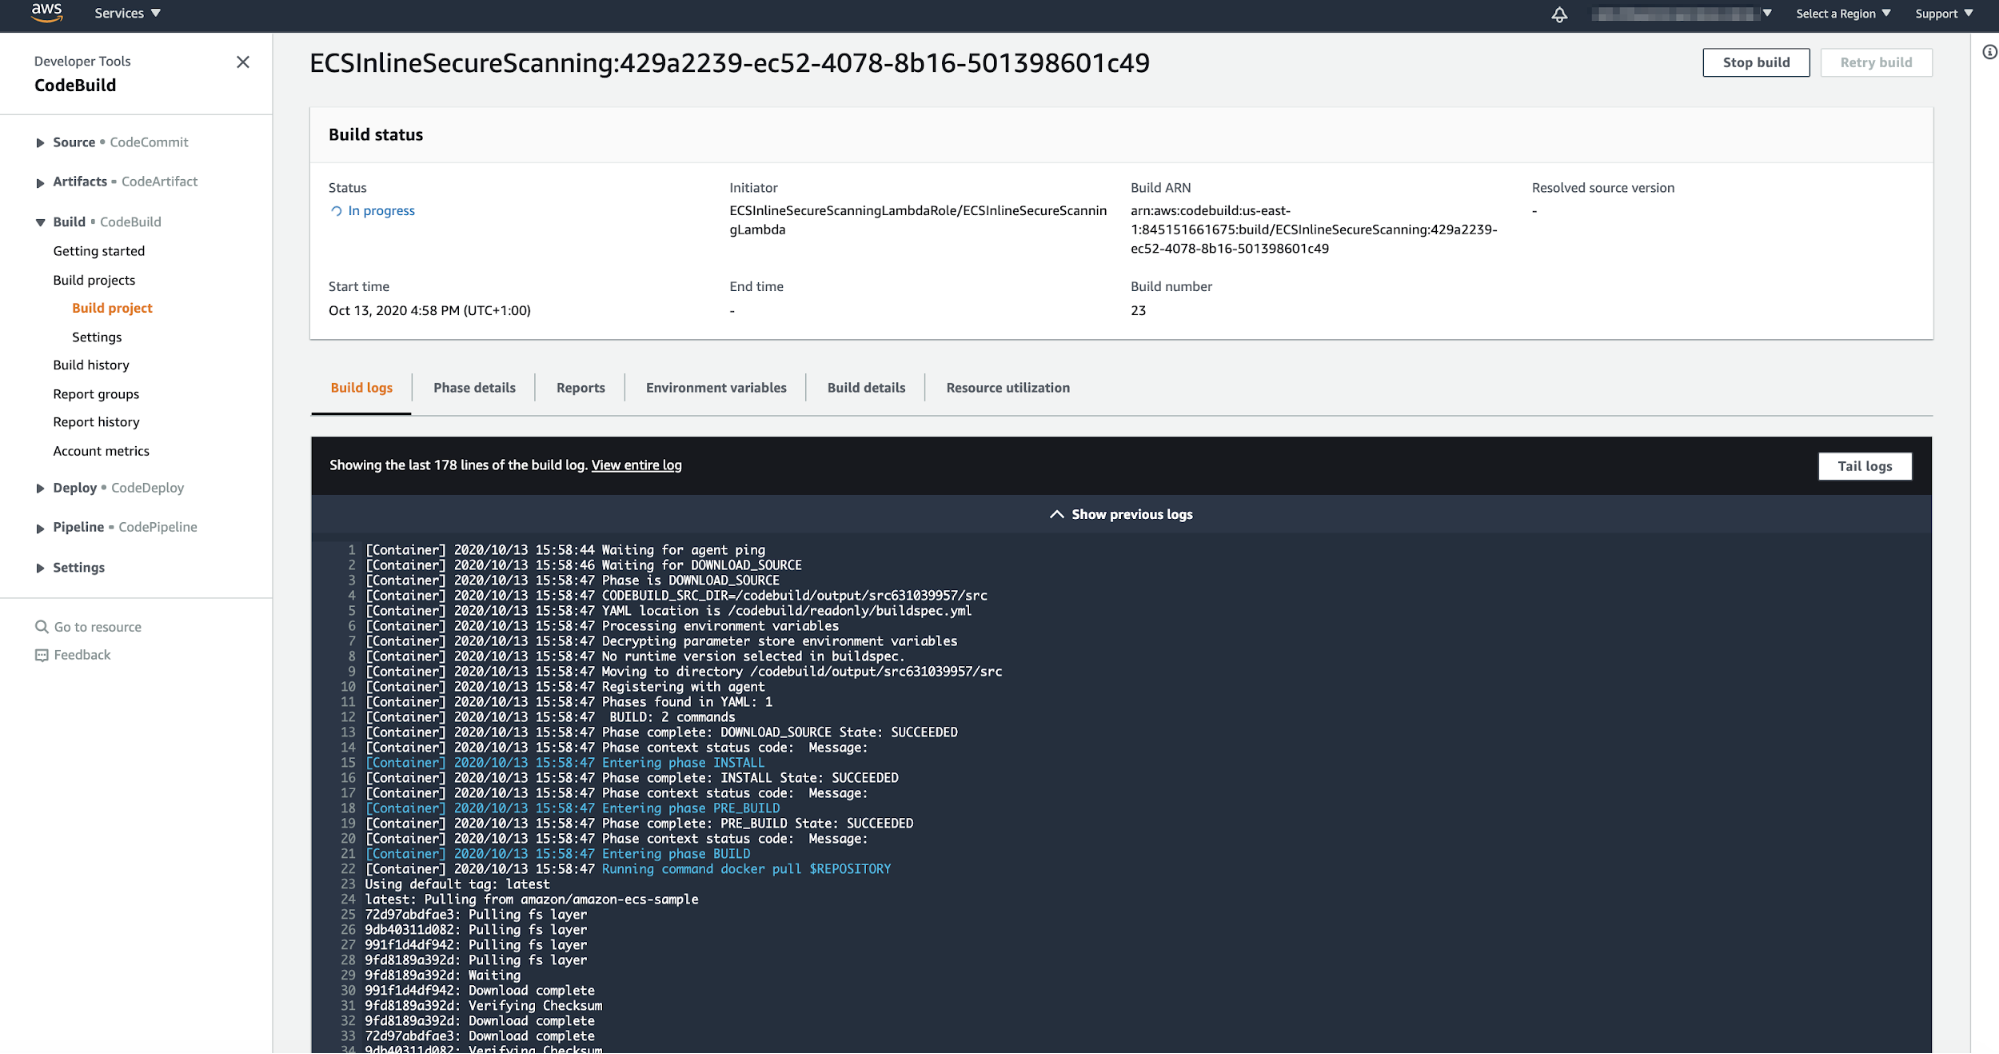Open Getting started in sidebar
The height and width of the screenshot is (1054, 1999).
tap(99, 251)
